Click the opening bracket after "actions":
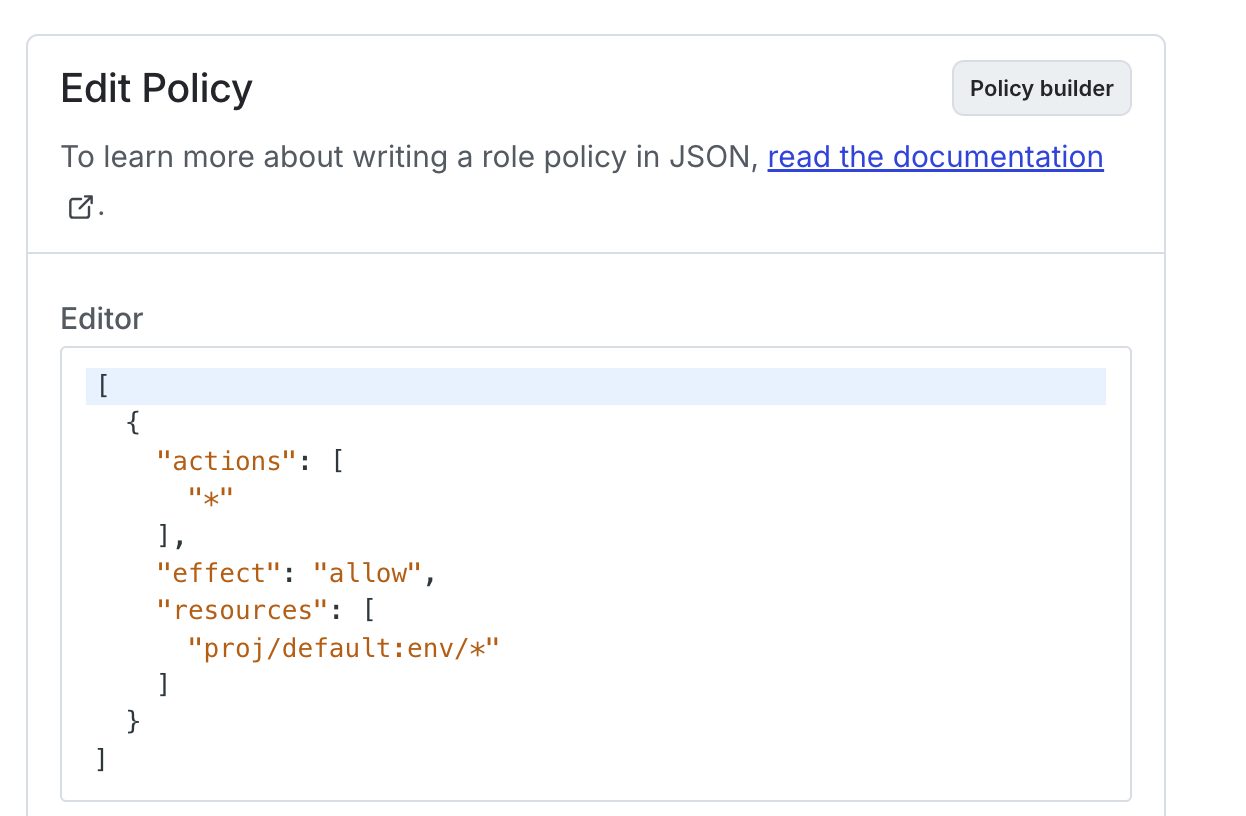1246x816 pixels. [x=337, y=461]
